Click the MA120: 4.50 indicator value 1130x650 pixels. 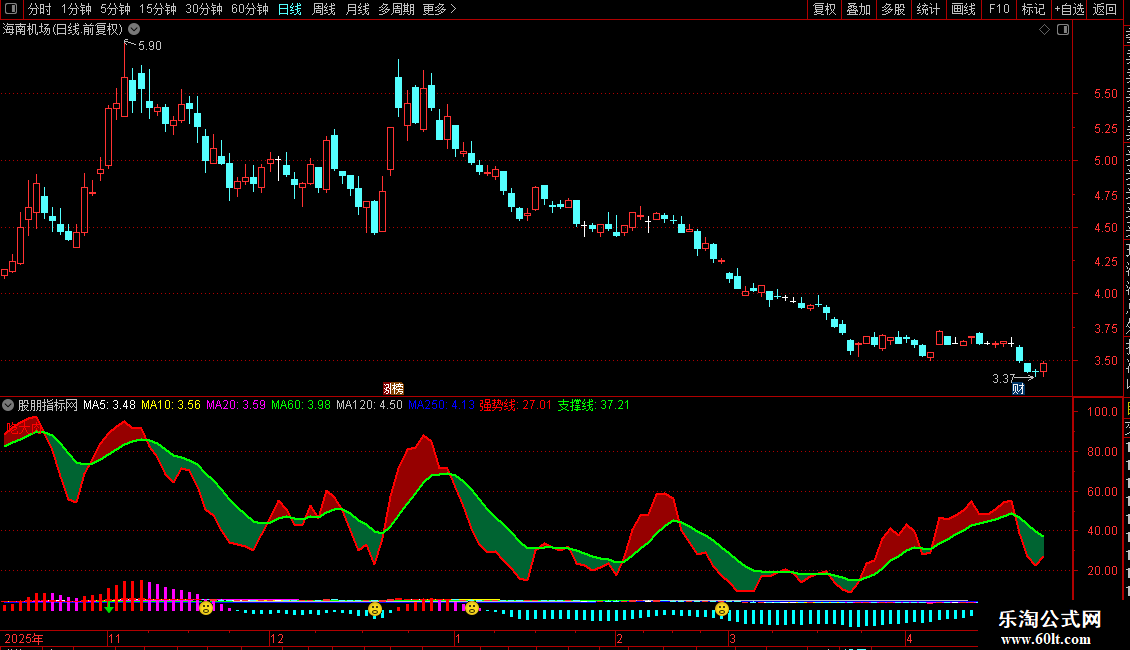point(369,405)
